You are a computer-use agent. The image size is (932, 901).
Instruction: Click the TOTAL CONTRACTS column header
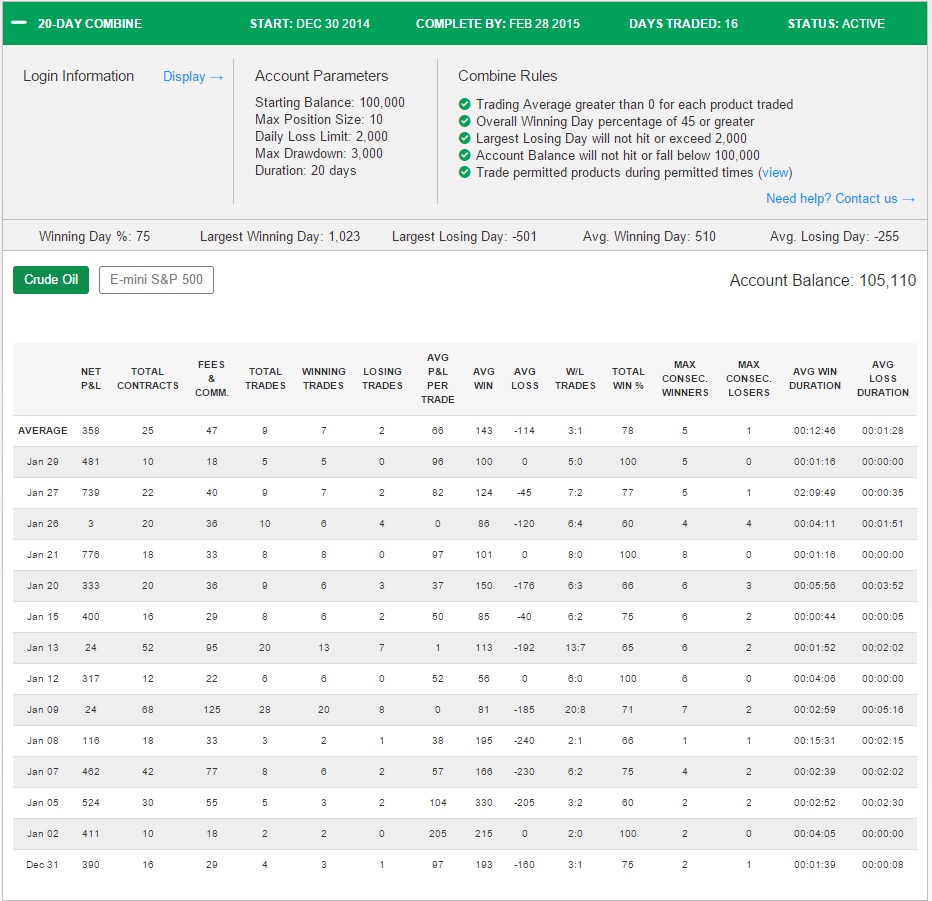pos(147,379)
